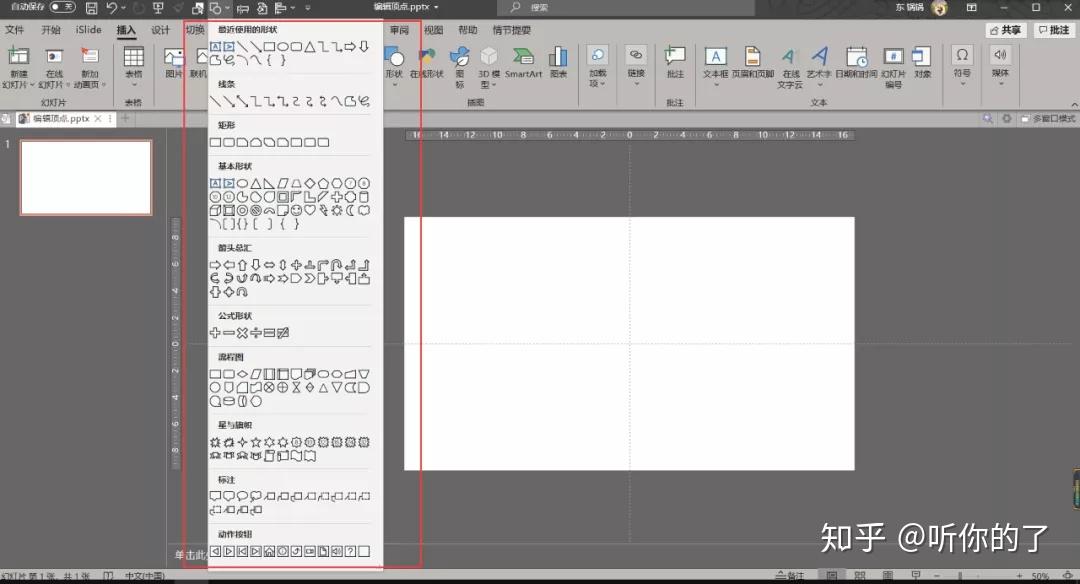Select the cloud callout shape
Viewport: 1080px width, 584px height.
tap(256, 496)
